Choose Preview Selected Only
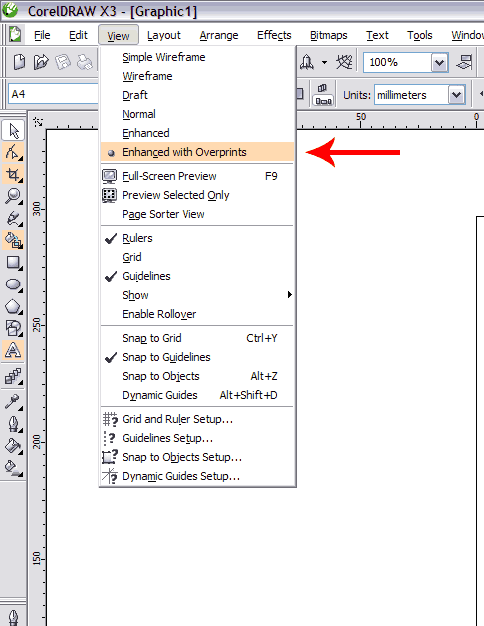The image size is (484, 626). (197, 195)
